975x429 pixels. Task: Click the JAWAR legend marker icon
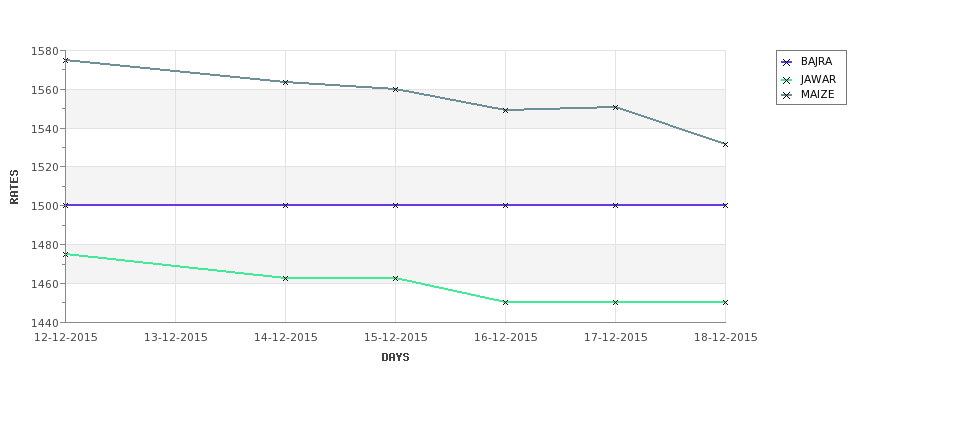coord(787,80)
